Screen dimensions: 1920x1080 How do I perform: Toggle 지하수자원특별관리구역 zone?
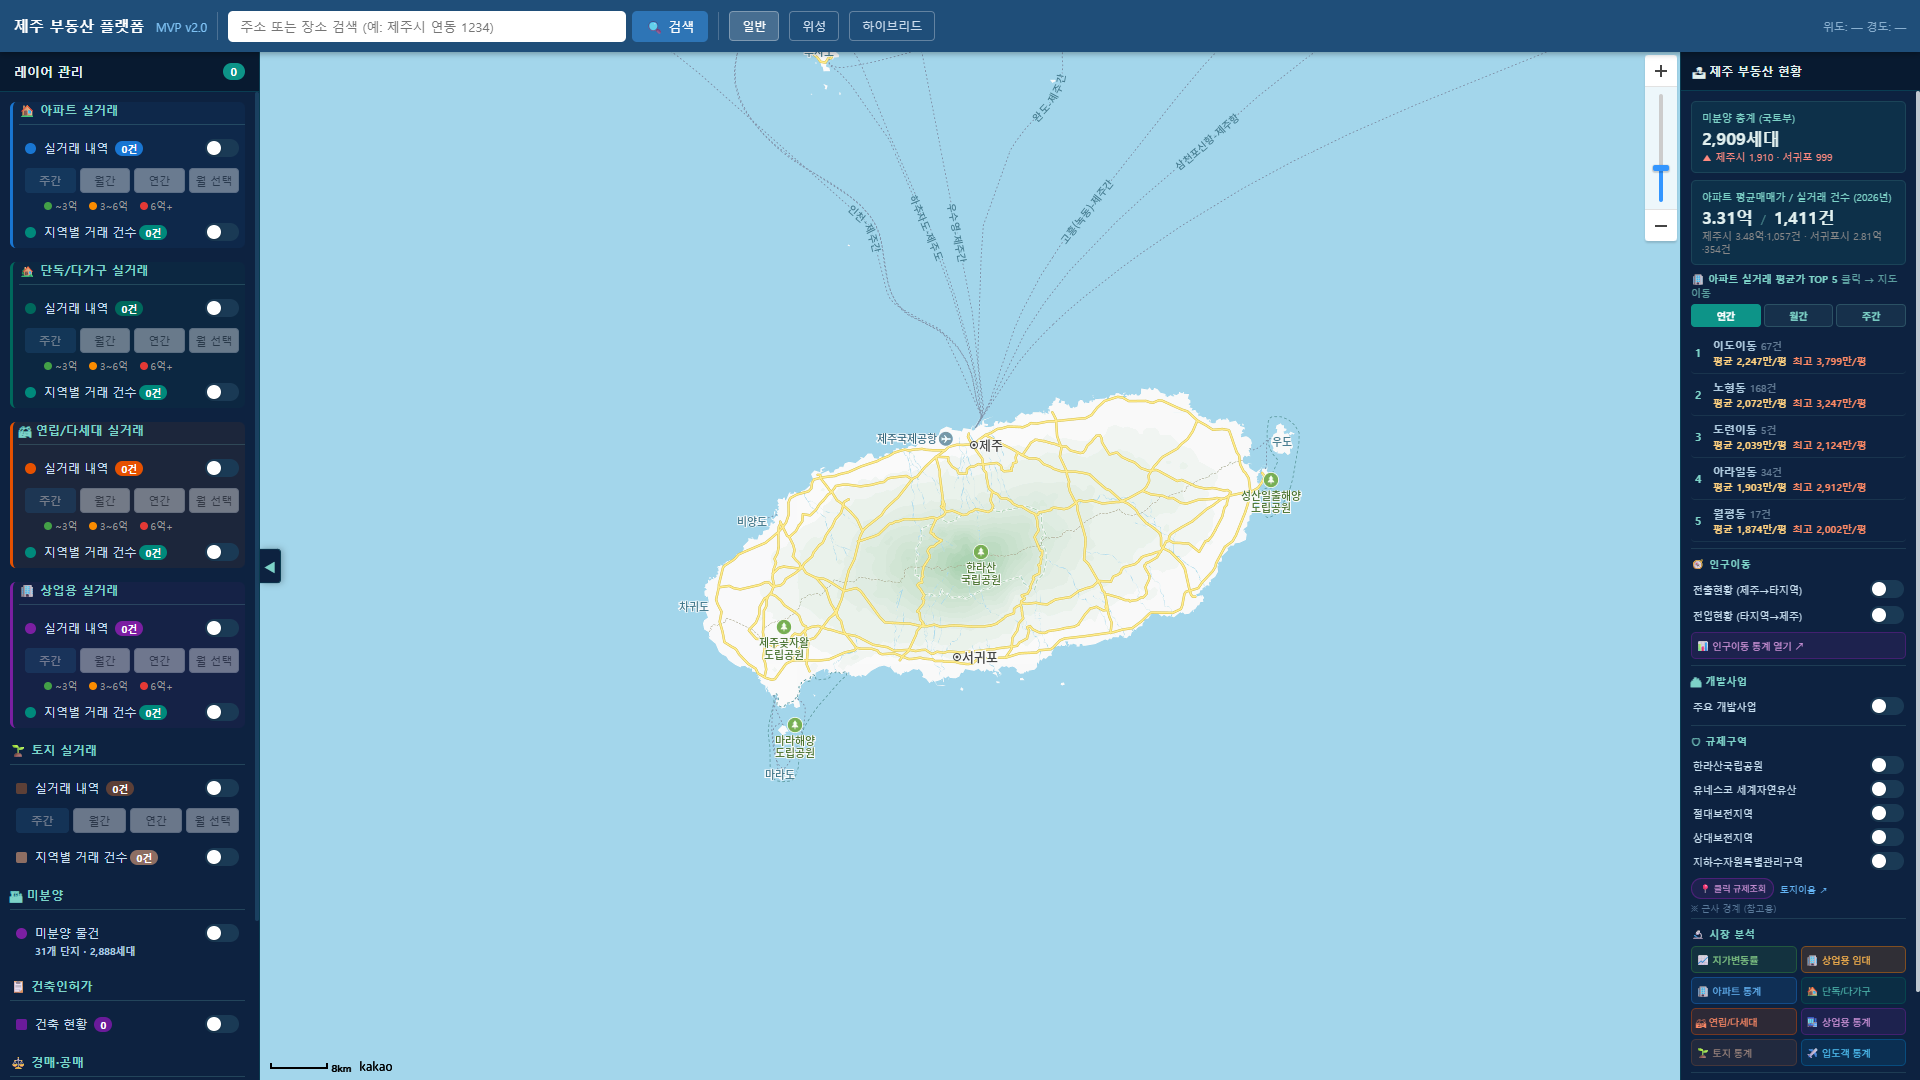pyautogui.click(x=1887, y=862)
